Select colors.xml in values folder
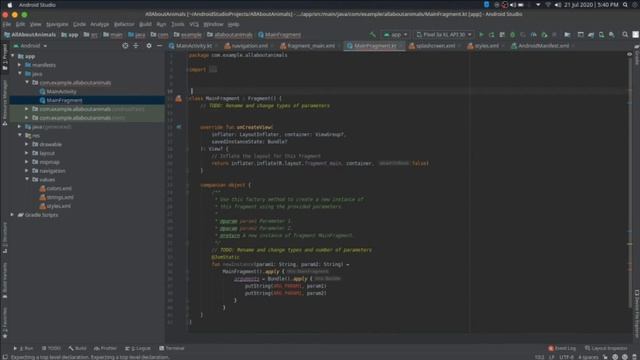Screen dimensions: 640x360 coord(59,188)
